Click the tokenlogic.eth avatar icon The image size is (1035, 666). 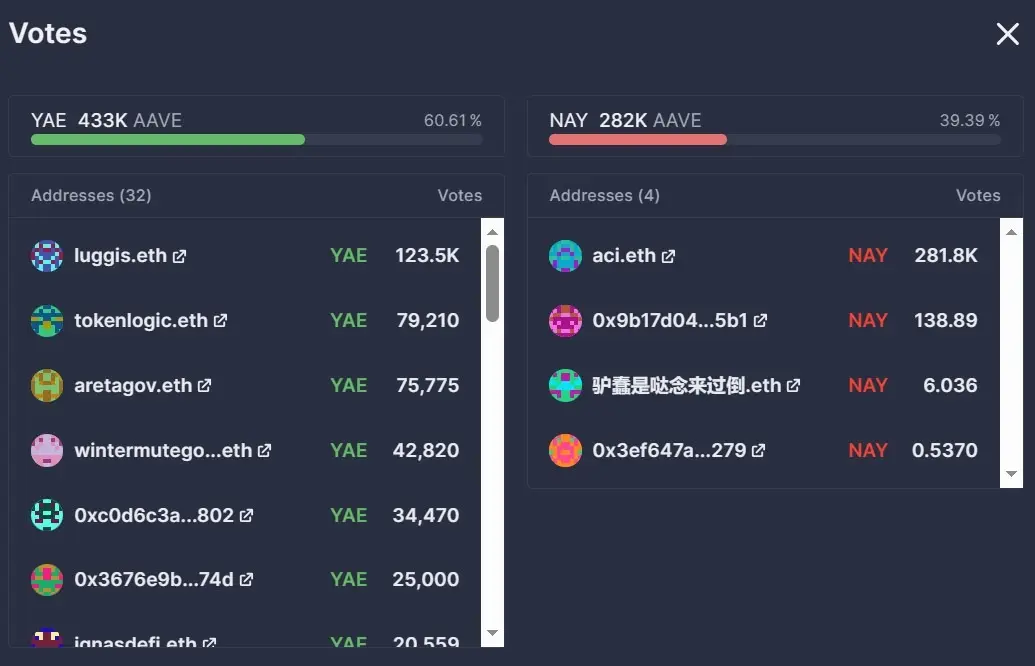46,320
